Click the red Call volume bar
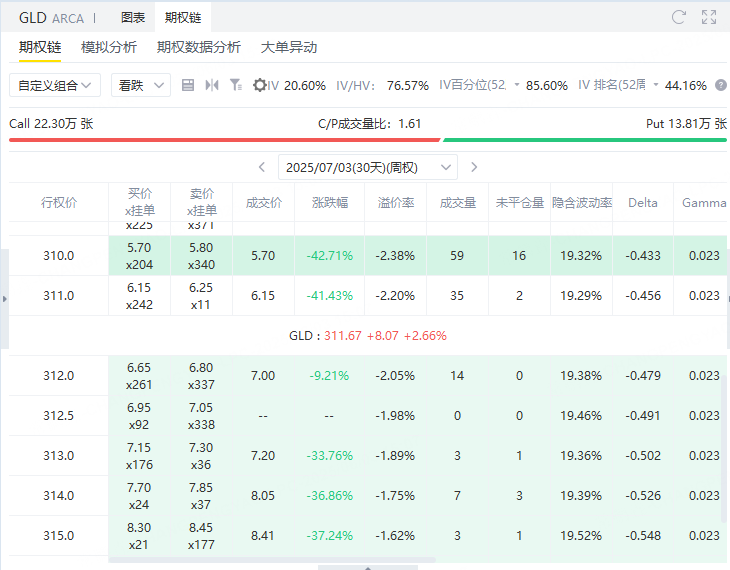The width and height of the screenshot is (730, 570). (x=224, y=139)
